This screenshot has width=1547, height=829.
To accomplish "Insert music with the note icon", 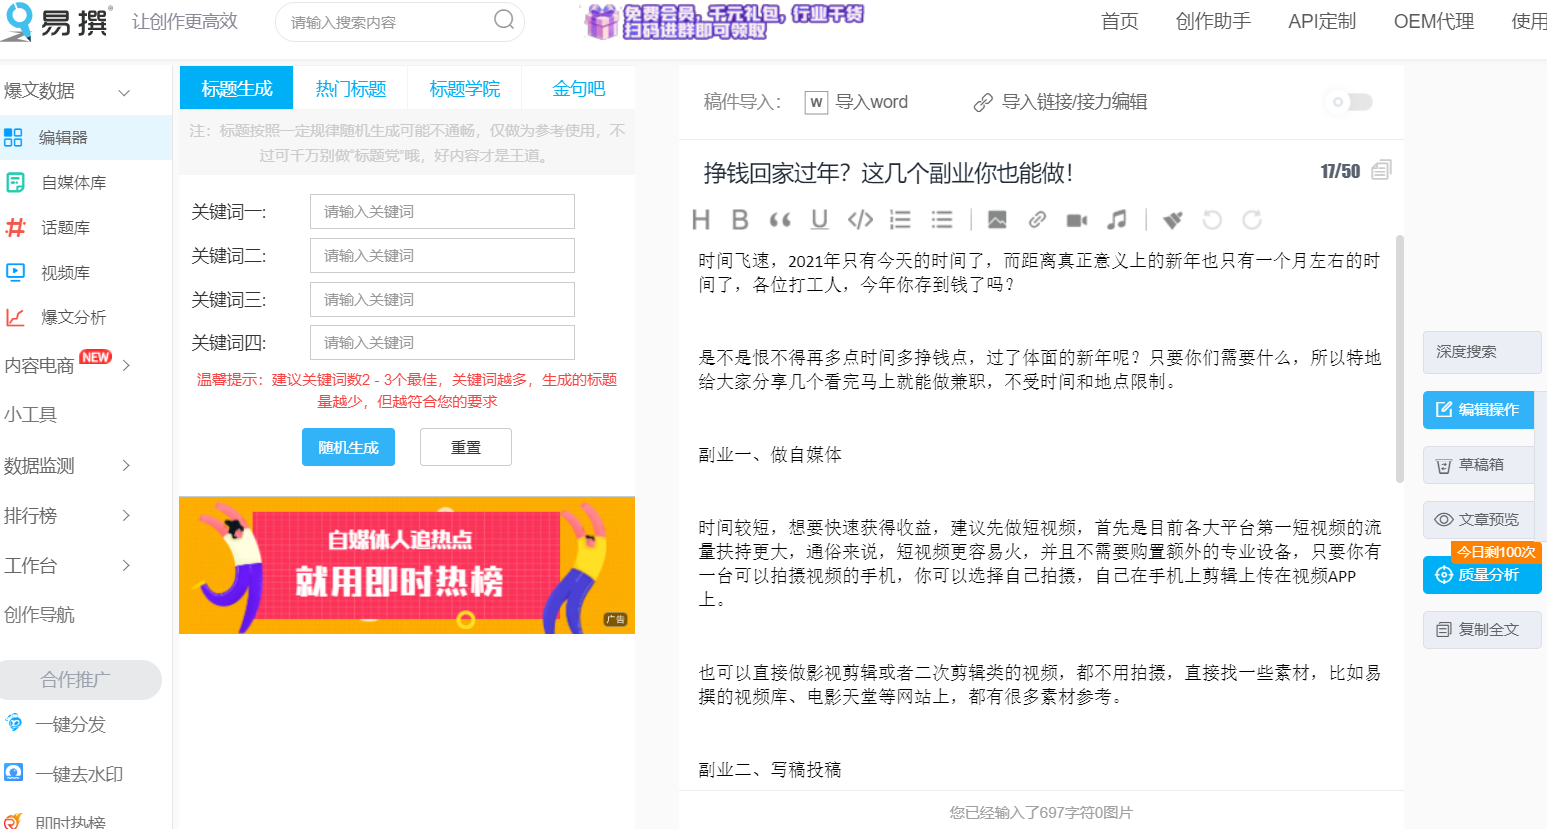I will [1117, 220].
